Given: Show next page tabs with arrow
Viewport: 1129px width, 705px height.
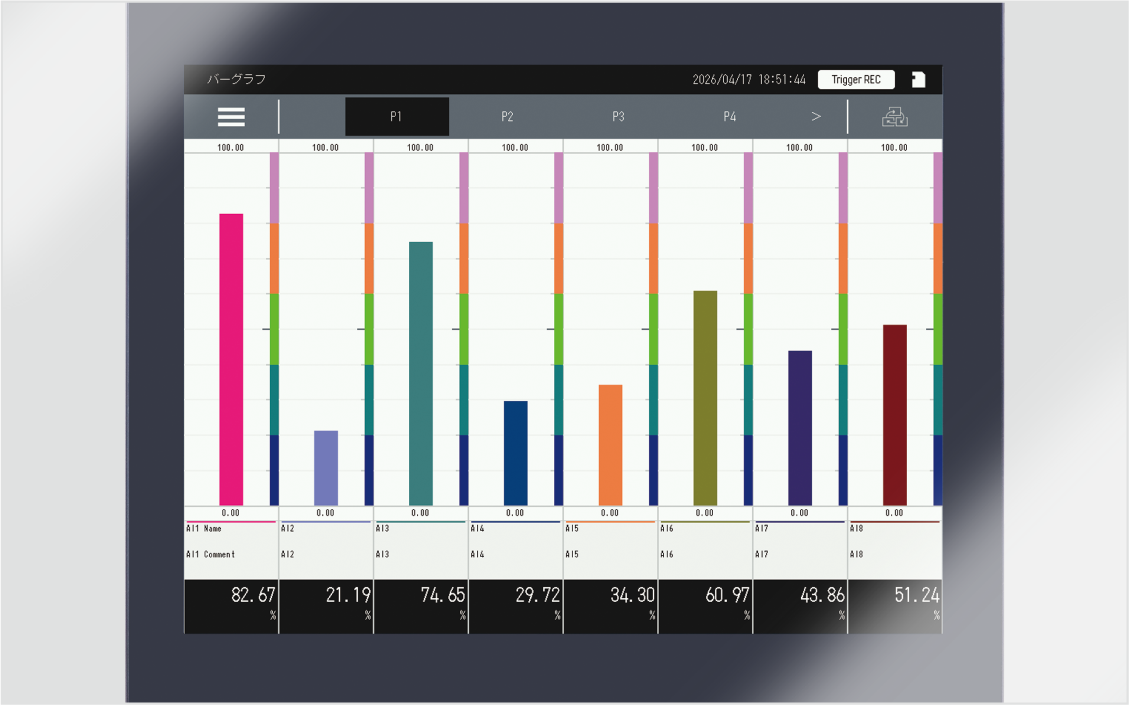Looking at the screenshot, I should click(x=816, y=116).
